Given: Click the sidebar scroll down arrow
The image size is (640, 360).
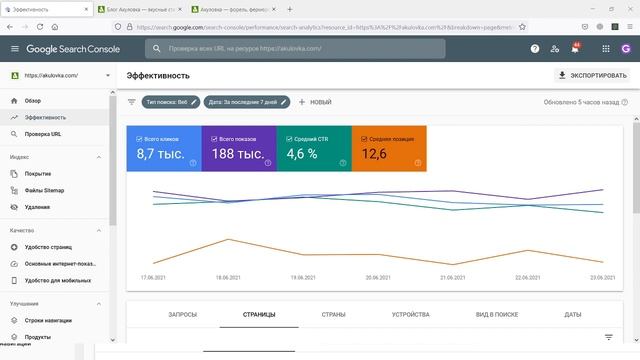Looking at the screenshot, I should pyautogui.click(x=113, y=340).
